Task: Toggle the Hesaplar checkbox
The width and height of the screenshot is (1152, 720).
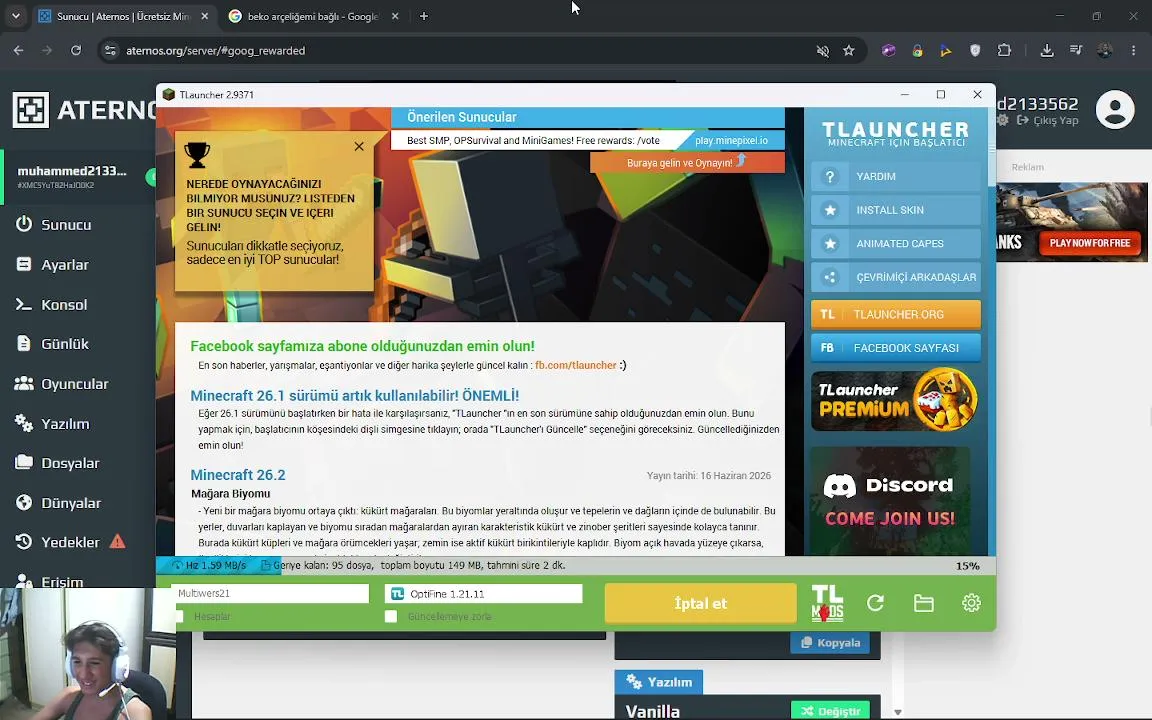Action: pos(179,616)
